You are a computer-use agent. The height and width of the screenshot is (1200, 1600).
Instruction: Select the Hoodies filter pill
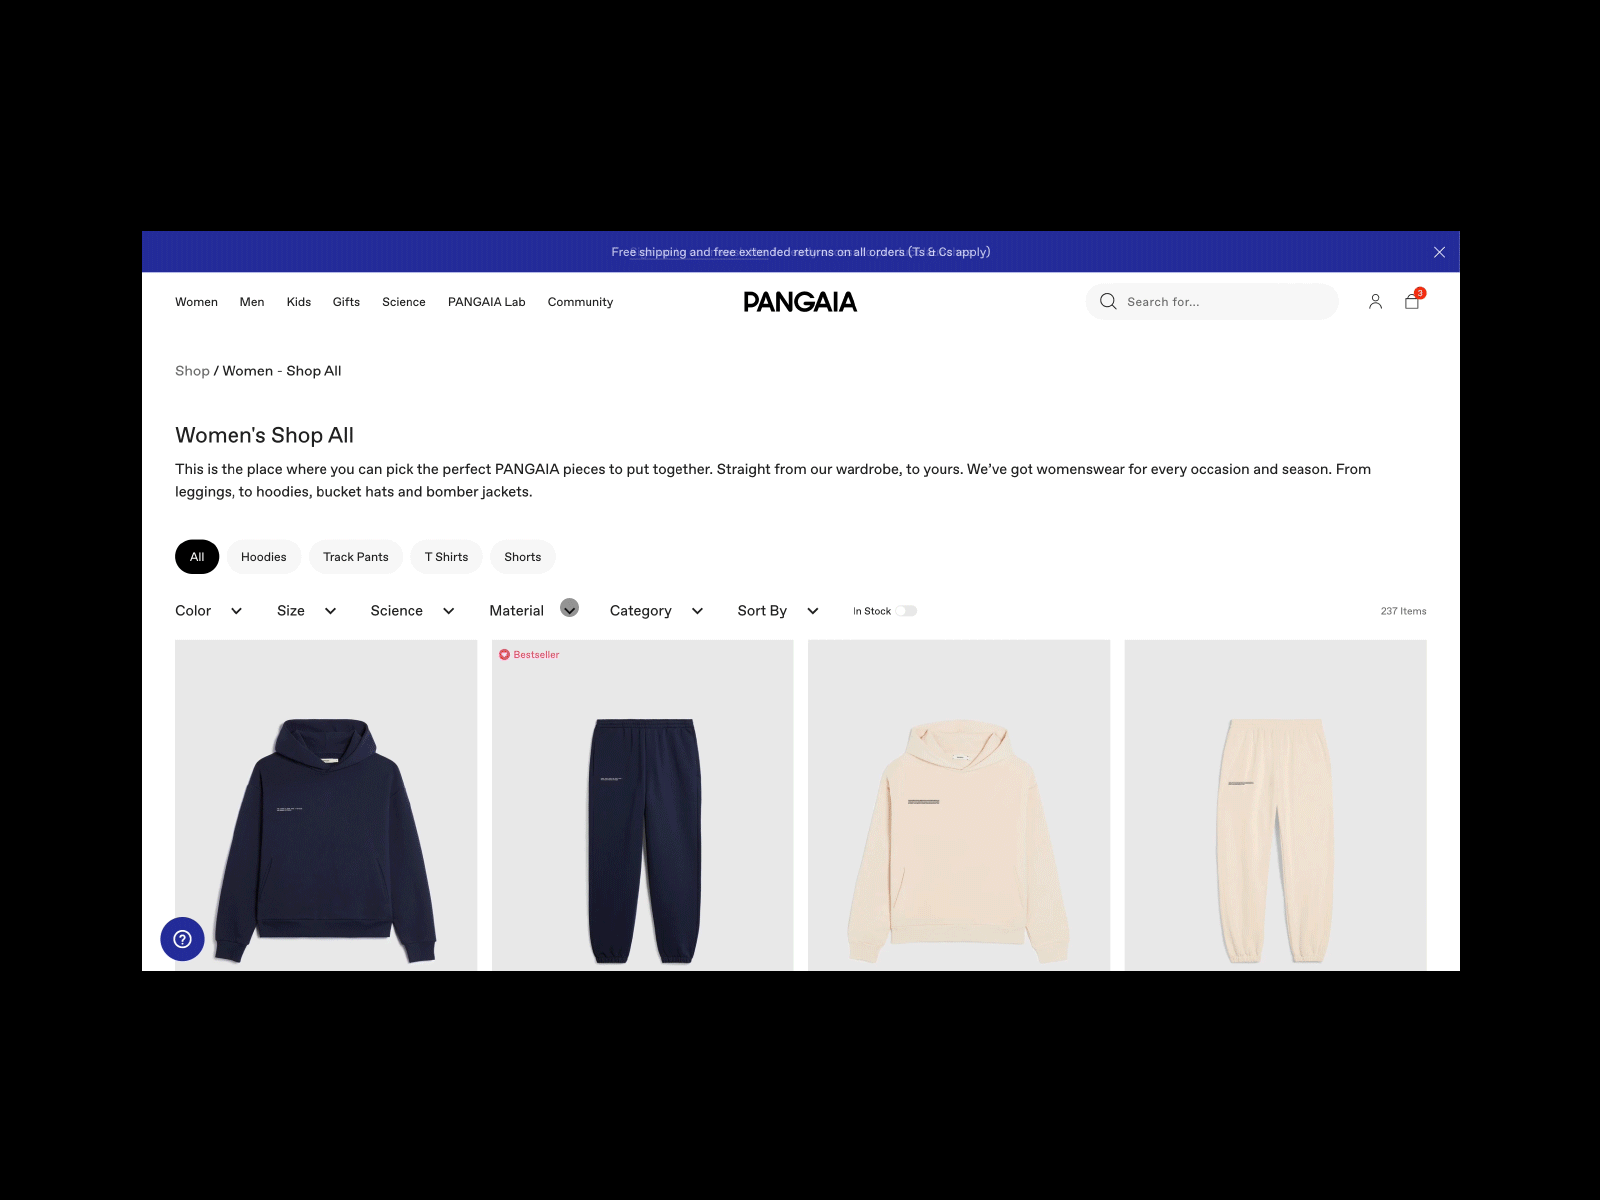[x=264, y=557]
